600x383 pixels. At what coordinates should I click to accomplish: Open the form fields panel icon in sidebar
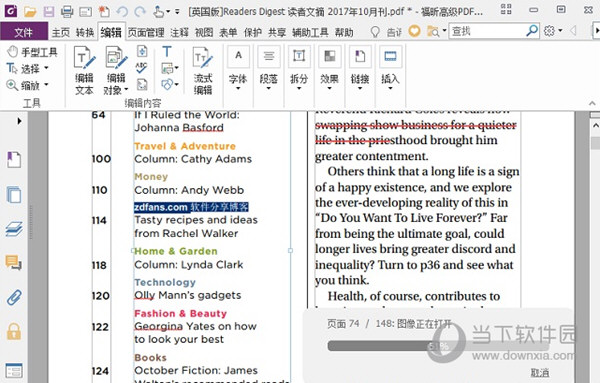click(x=14, y=370)
